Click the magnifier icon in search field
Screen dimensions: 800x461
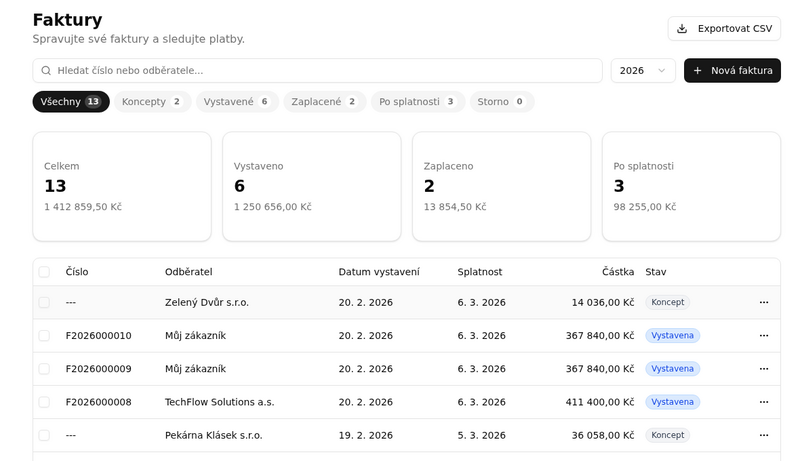pos(46,70)
